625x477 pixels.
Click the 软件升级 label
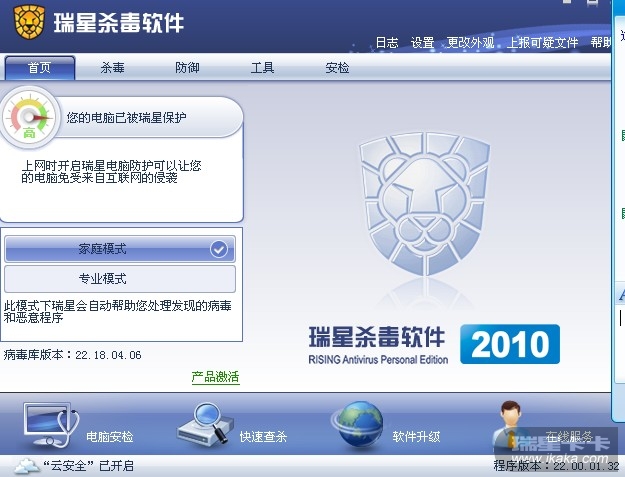tap(416, 437)
